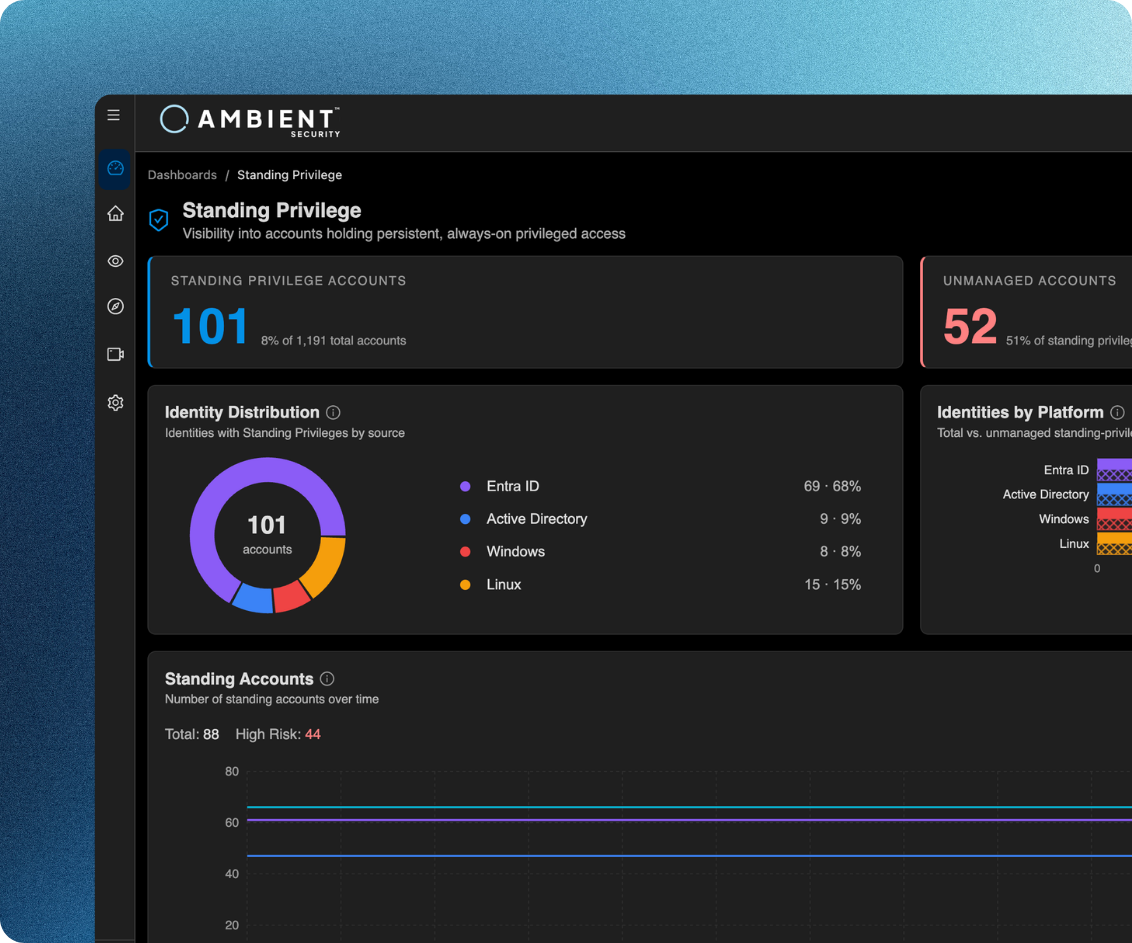Click the Ambient Security logo

pyautogui.click(x=250, y=121)
